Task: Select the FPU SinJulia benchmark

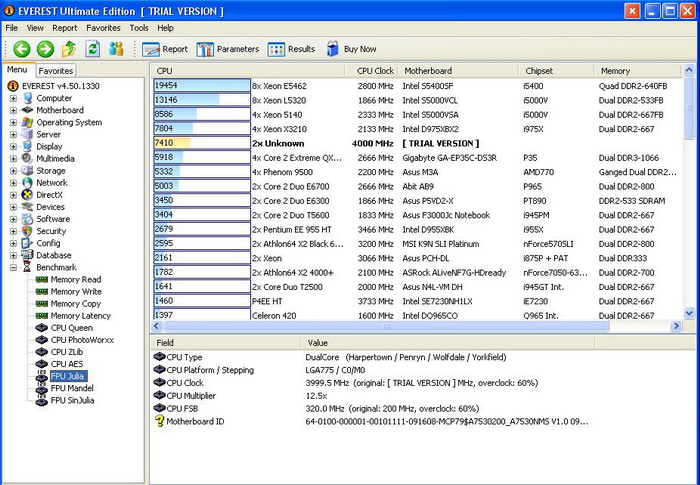Action: point(73,400)
